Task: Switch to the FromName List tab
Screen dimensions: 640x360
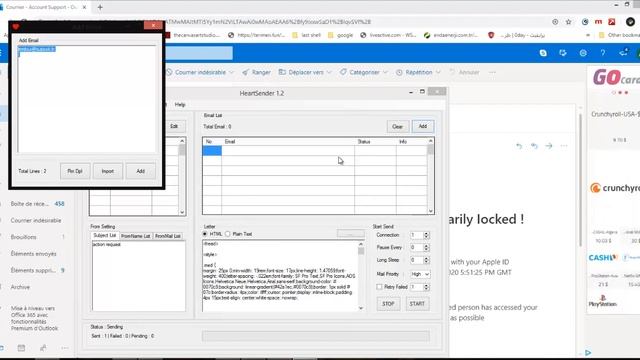Action: click(x=136, y=236)
